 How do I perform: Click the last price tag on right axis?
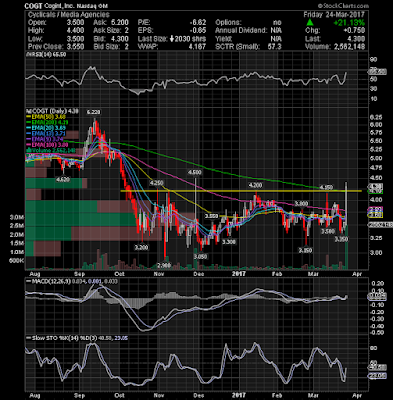[376, 186]
